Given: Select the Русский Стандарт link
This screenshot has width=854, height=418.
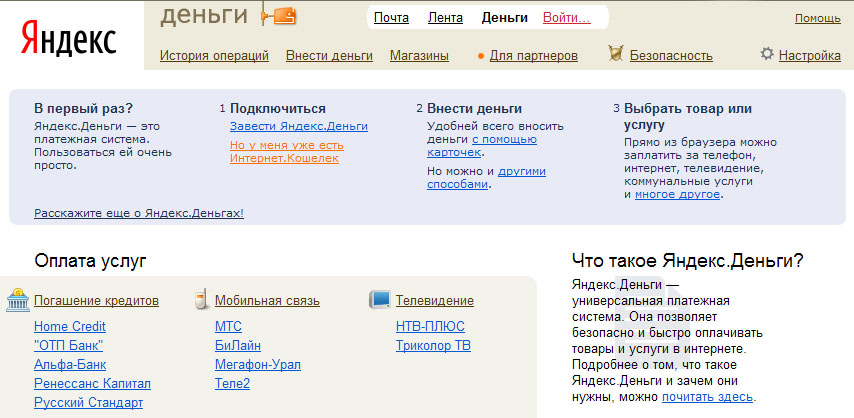Looking at the screenshot, I should tap(88, 403).
